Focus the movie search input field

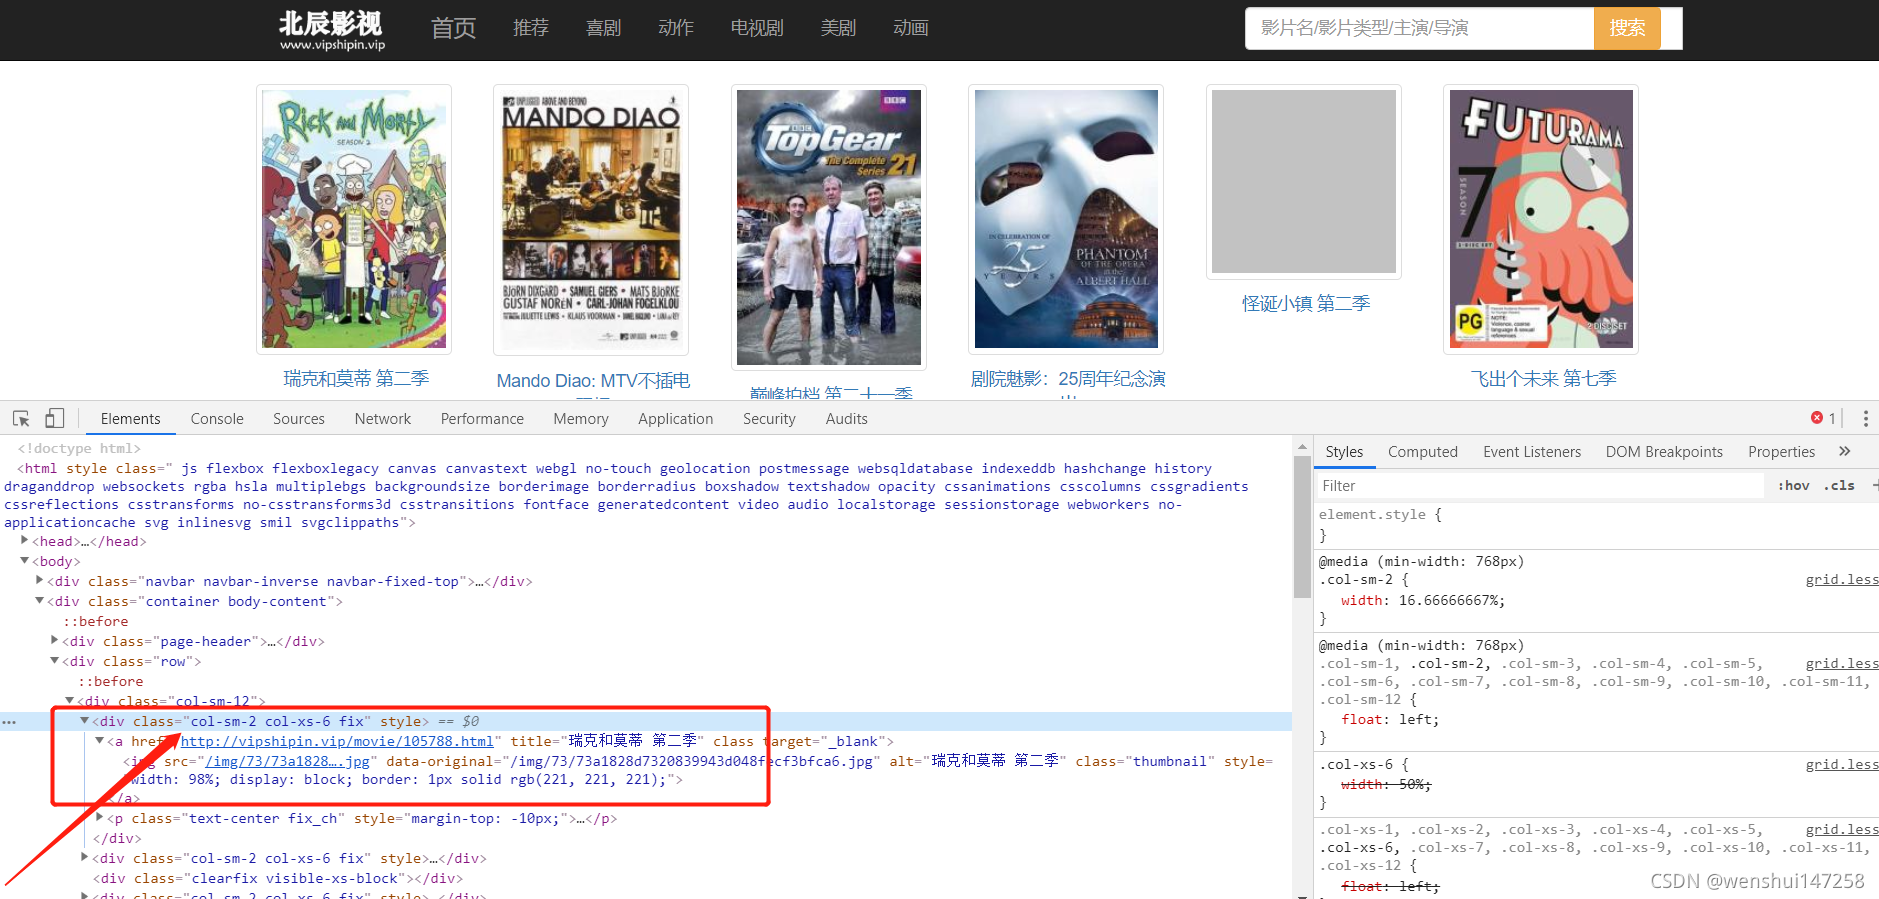(1420, 28)
